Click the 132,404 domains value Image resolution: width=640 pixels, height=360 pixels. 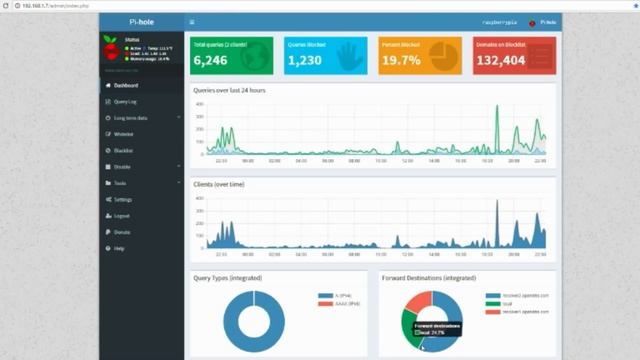(501, 60)
